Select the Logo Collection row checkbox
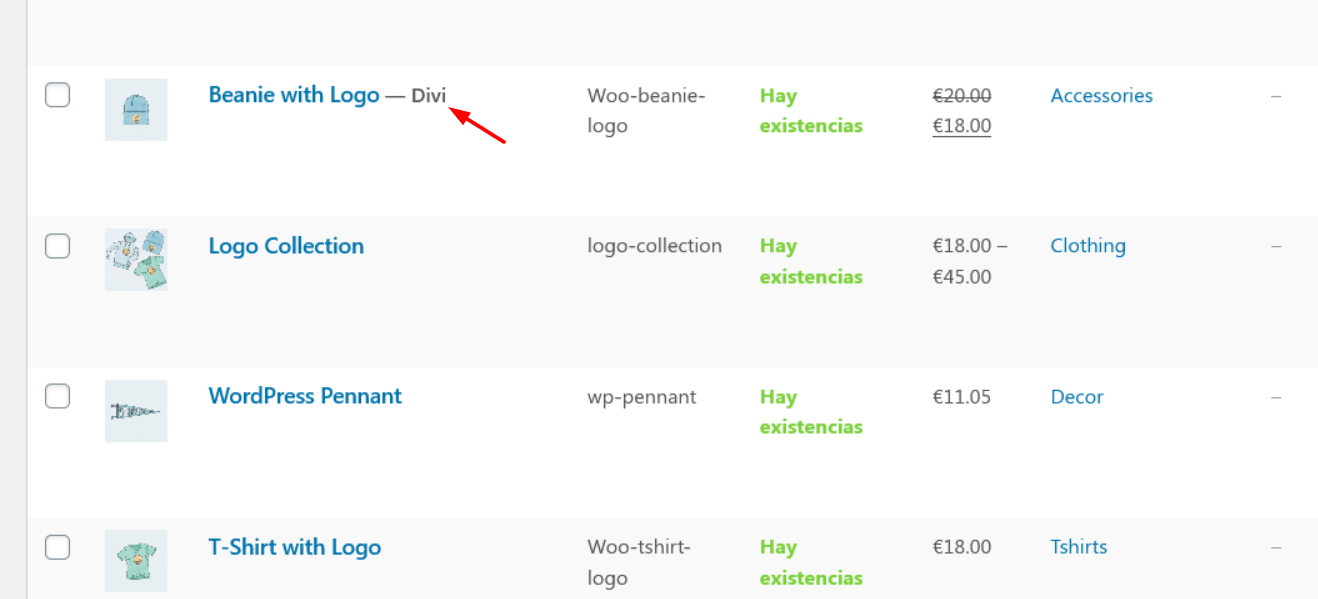This screenshot has height=599, width=1318. (x=58, y=246)
